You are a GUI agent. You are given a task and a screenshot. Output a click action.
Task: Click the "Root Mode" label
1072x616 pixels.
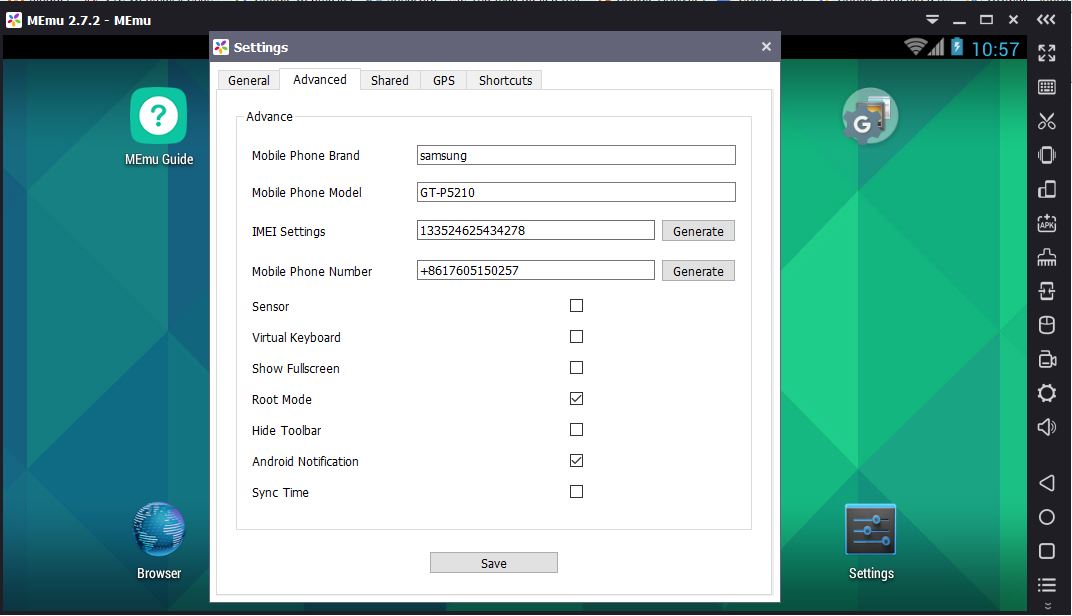pos(282,399)
